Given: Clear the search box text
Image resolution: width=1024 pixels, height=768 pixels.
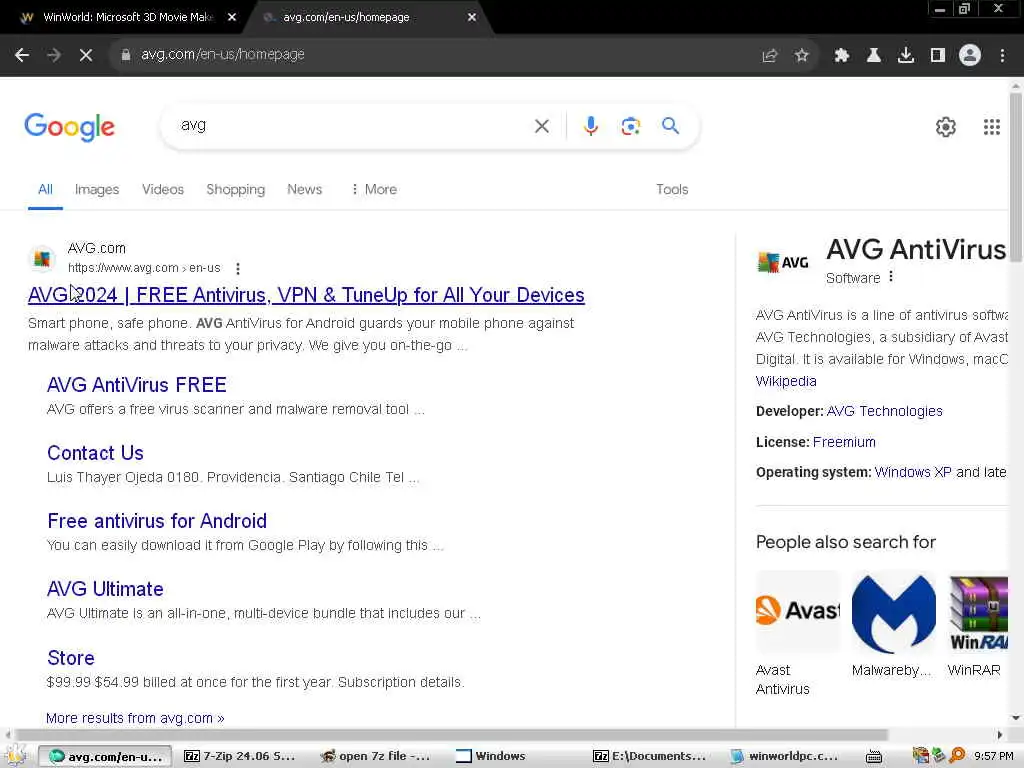Looking at the screenshot, I should [541, 126].
